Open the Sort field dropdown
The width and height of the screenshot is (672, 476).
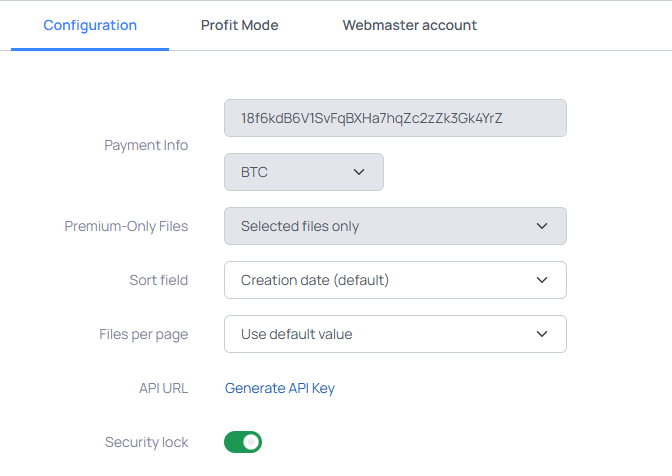(x=395, y=280)
